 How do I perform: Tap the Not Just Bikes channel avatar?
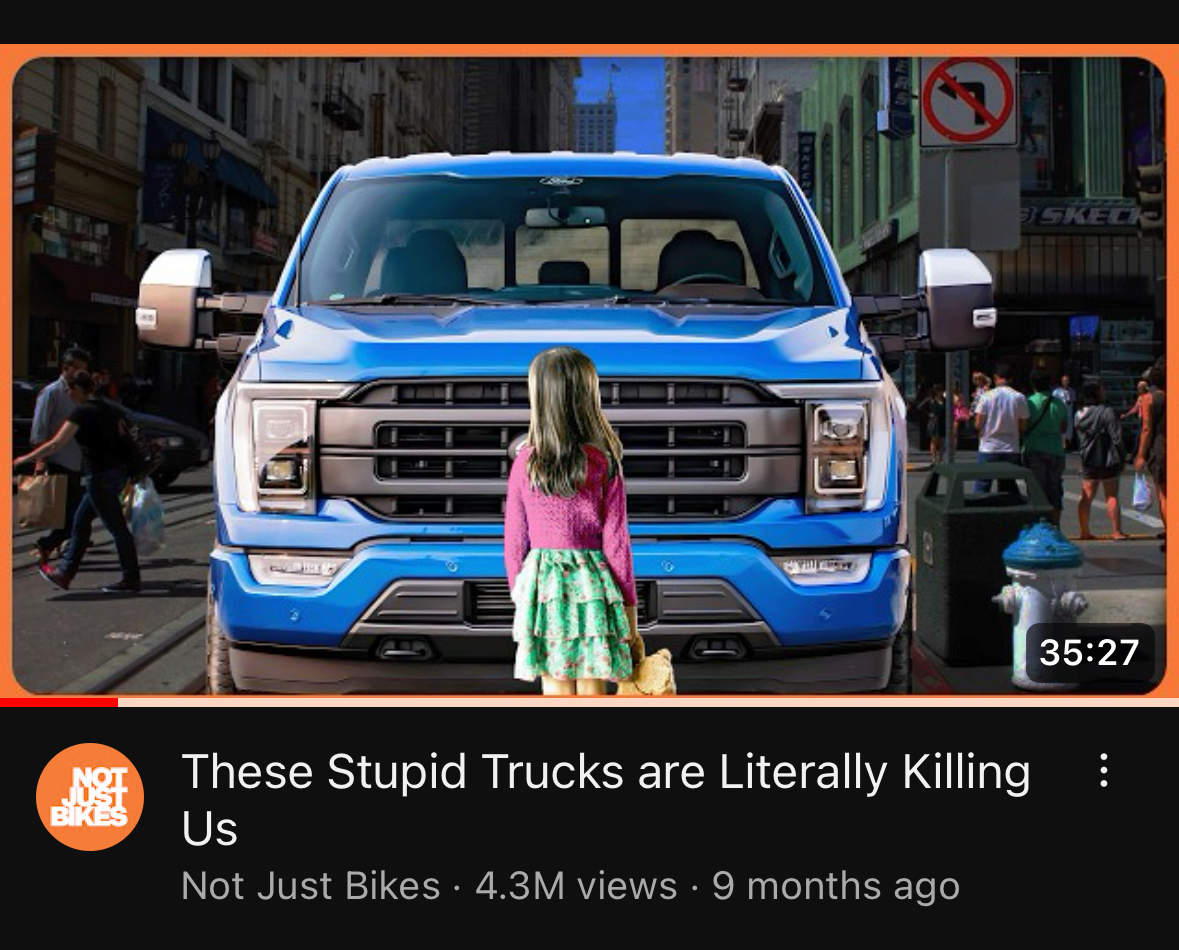click(x=90, y=797)
